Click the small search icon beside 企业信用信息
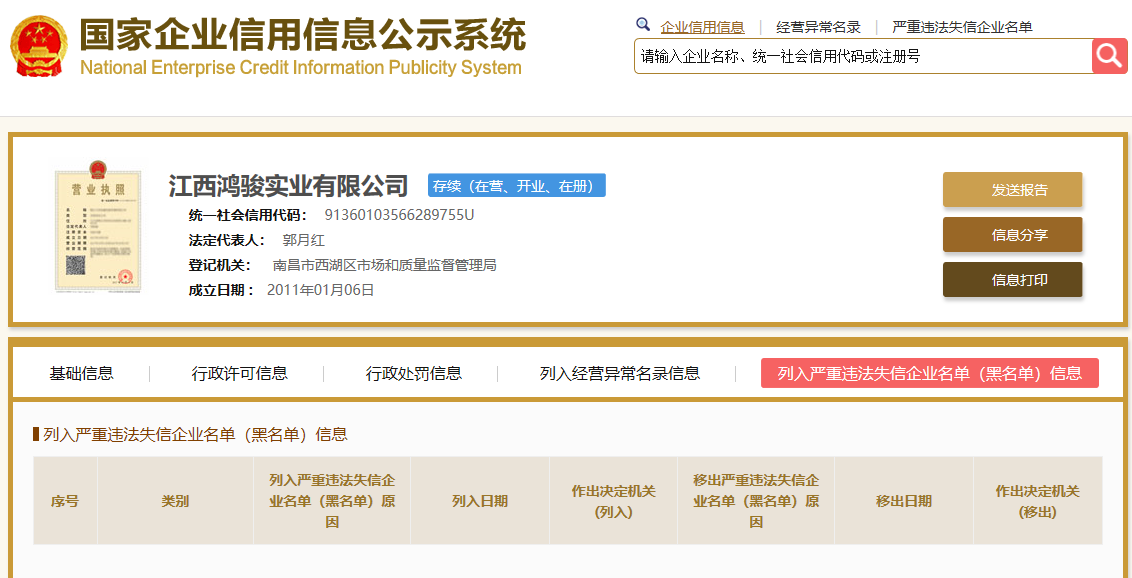 (x=643, y=25)
